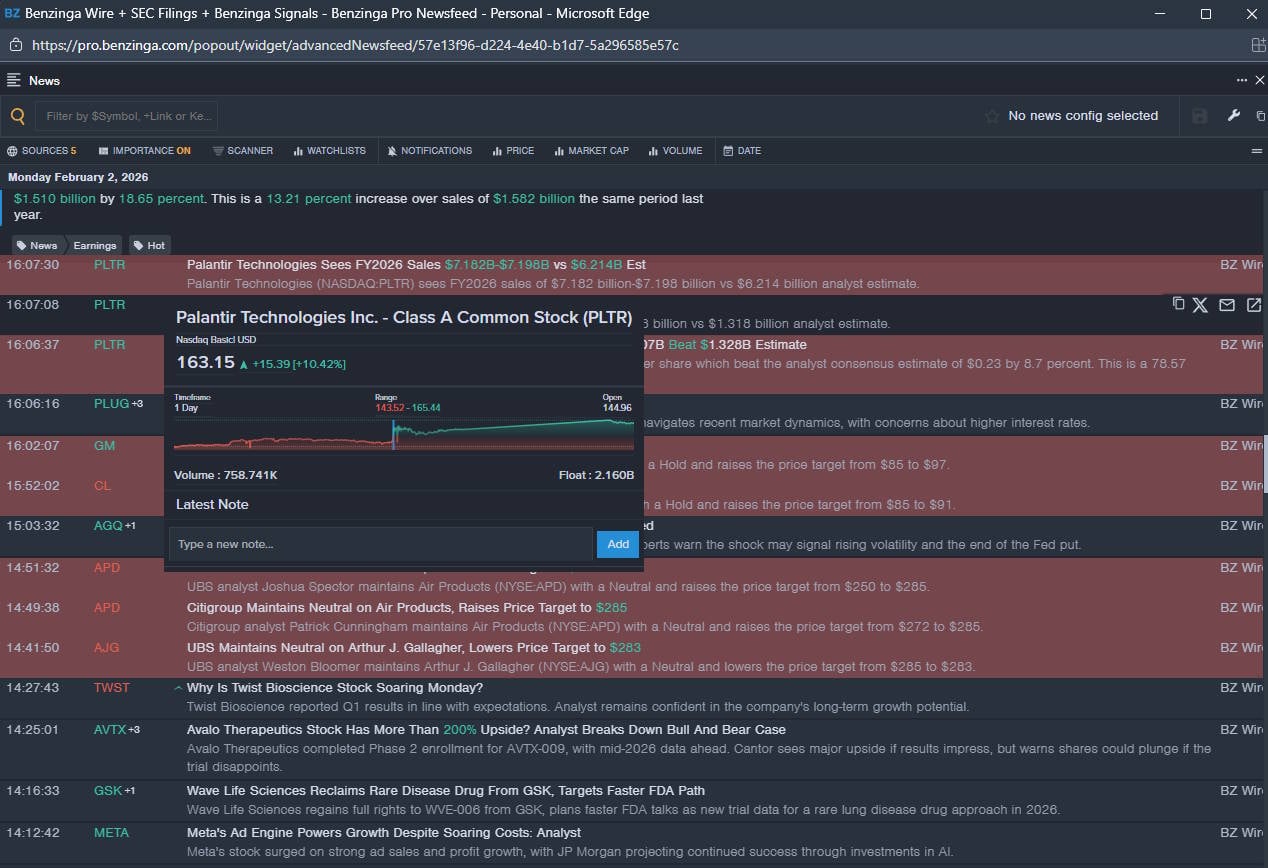Click the AGQ ticker symbol
The width and height of the screenshot is (1268, 868).
tap(108, 526)
